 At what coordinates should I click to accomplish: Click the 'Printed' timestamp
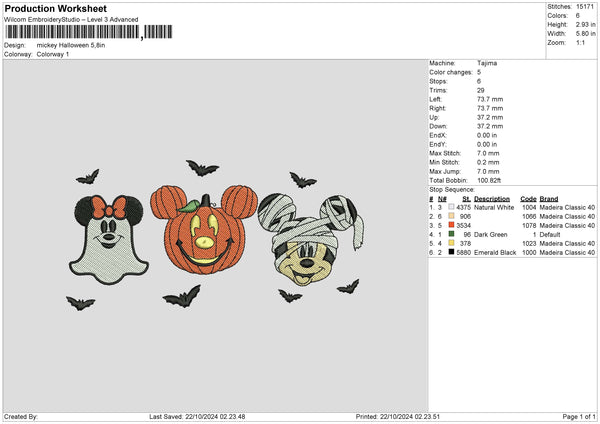pos(398,416)
